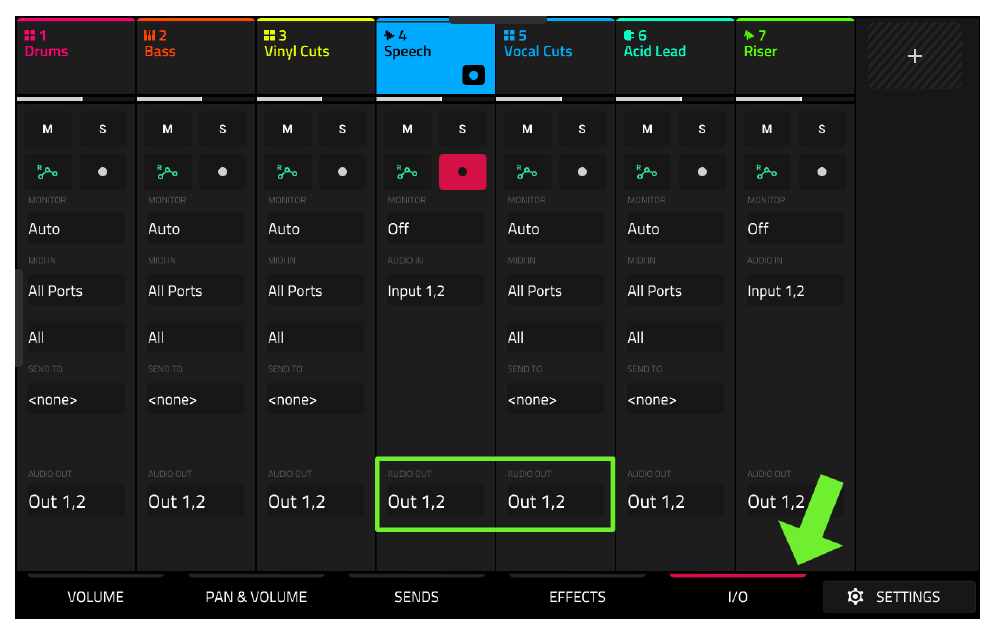Screen dimensions: 996x636
Task: Solo the Riser track
Action: coord(822,129)
